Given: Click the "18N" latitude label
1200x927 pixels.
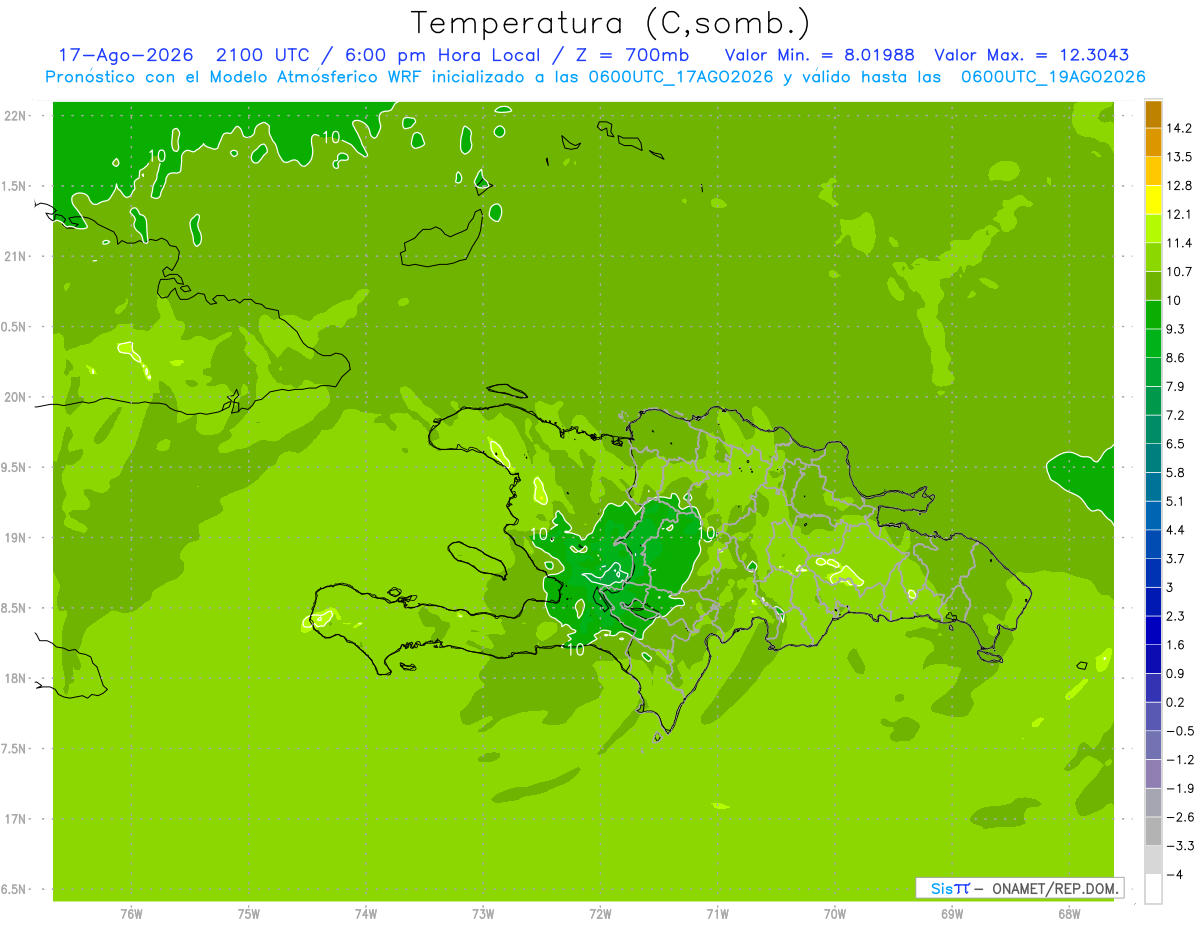Looking at the screenshot, I should [x=17, y=679].
